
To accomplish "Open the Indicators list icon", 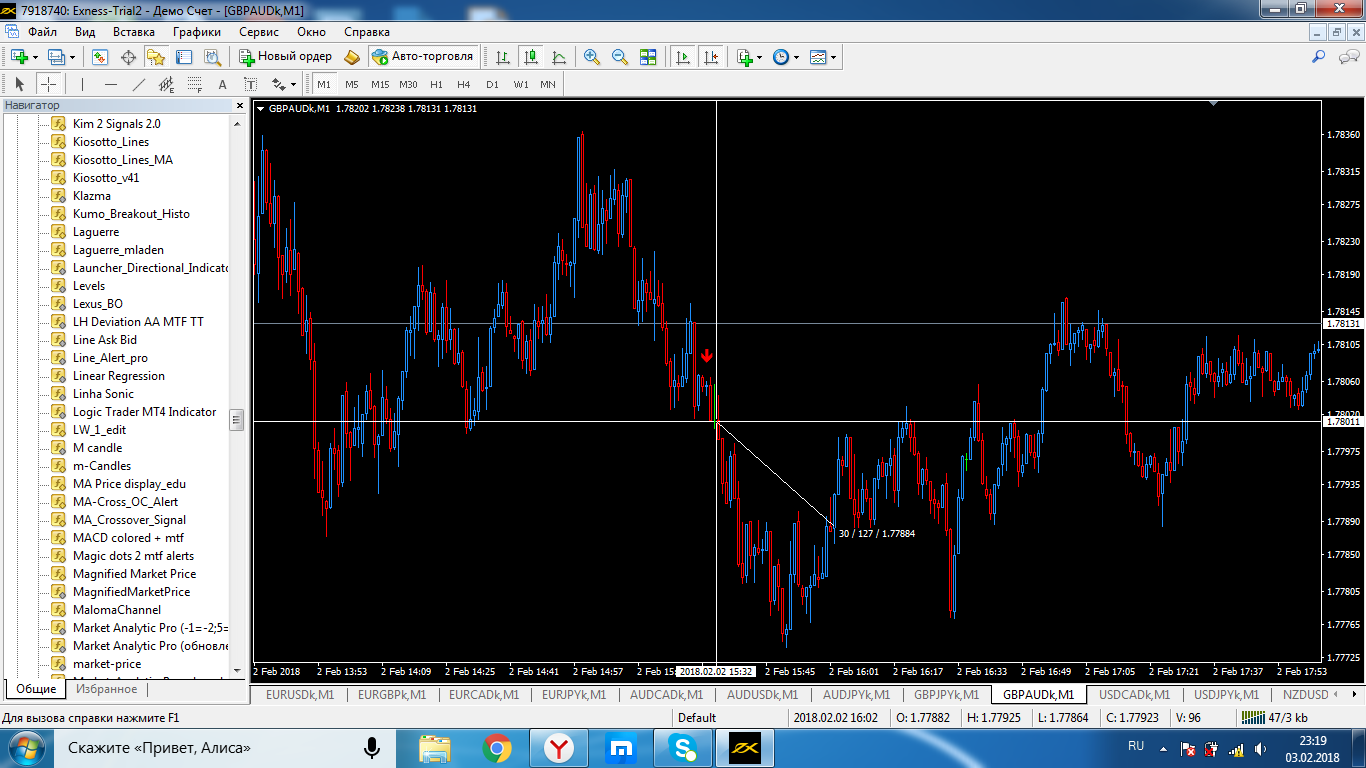I will (744, 57).
